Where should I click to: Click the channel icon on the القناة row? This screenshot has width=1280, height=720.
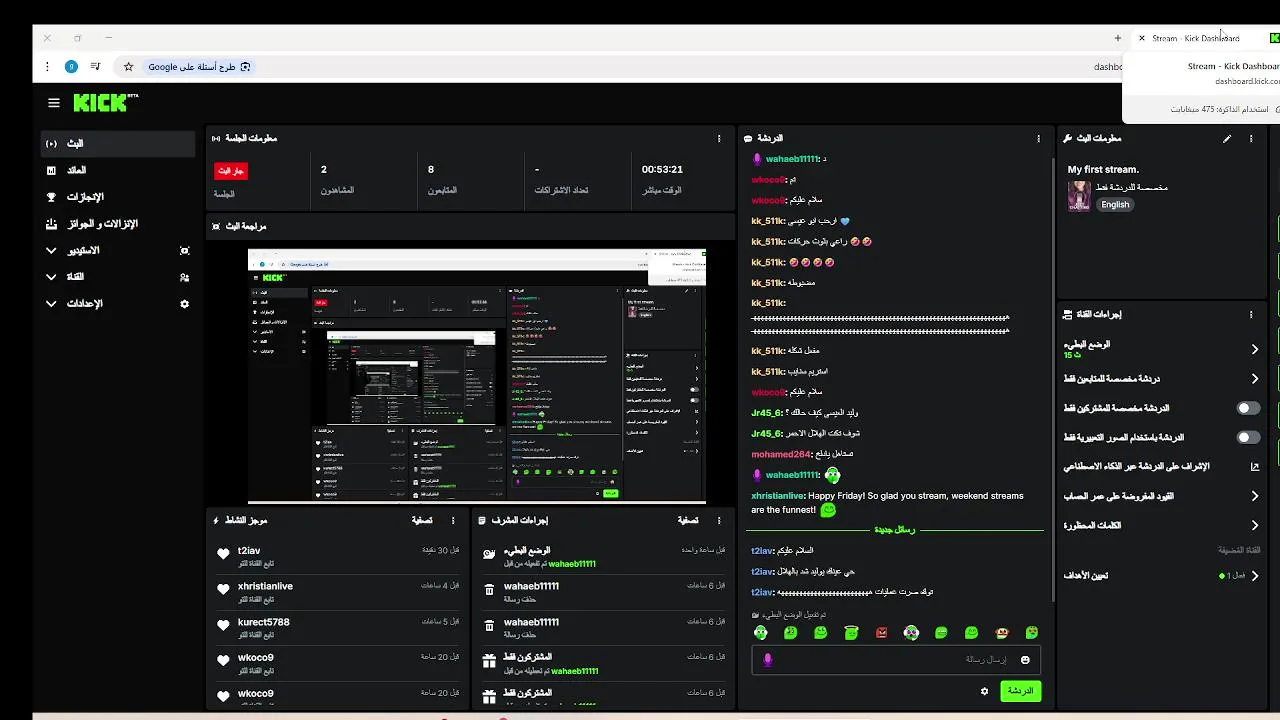[x=184, y=277]
